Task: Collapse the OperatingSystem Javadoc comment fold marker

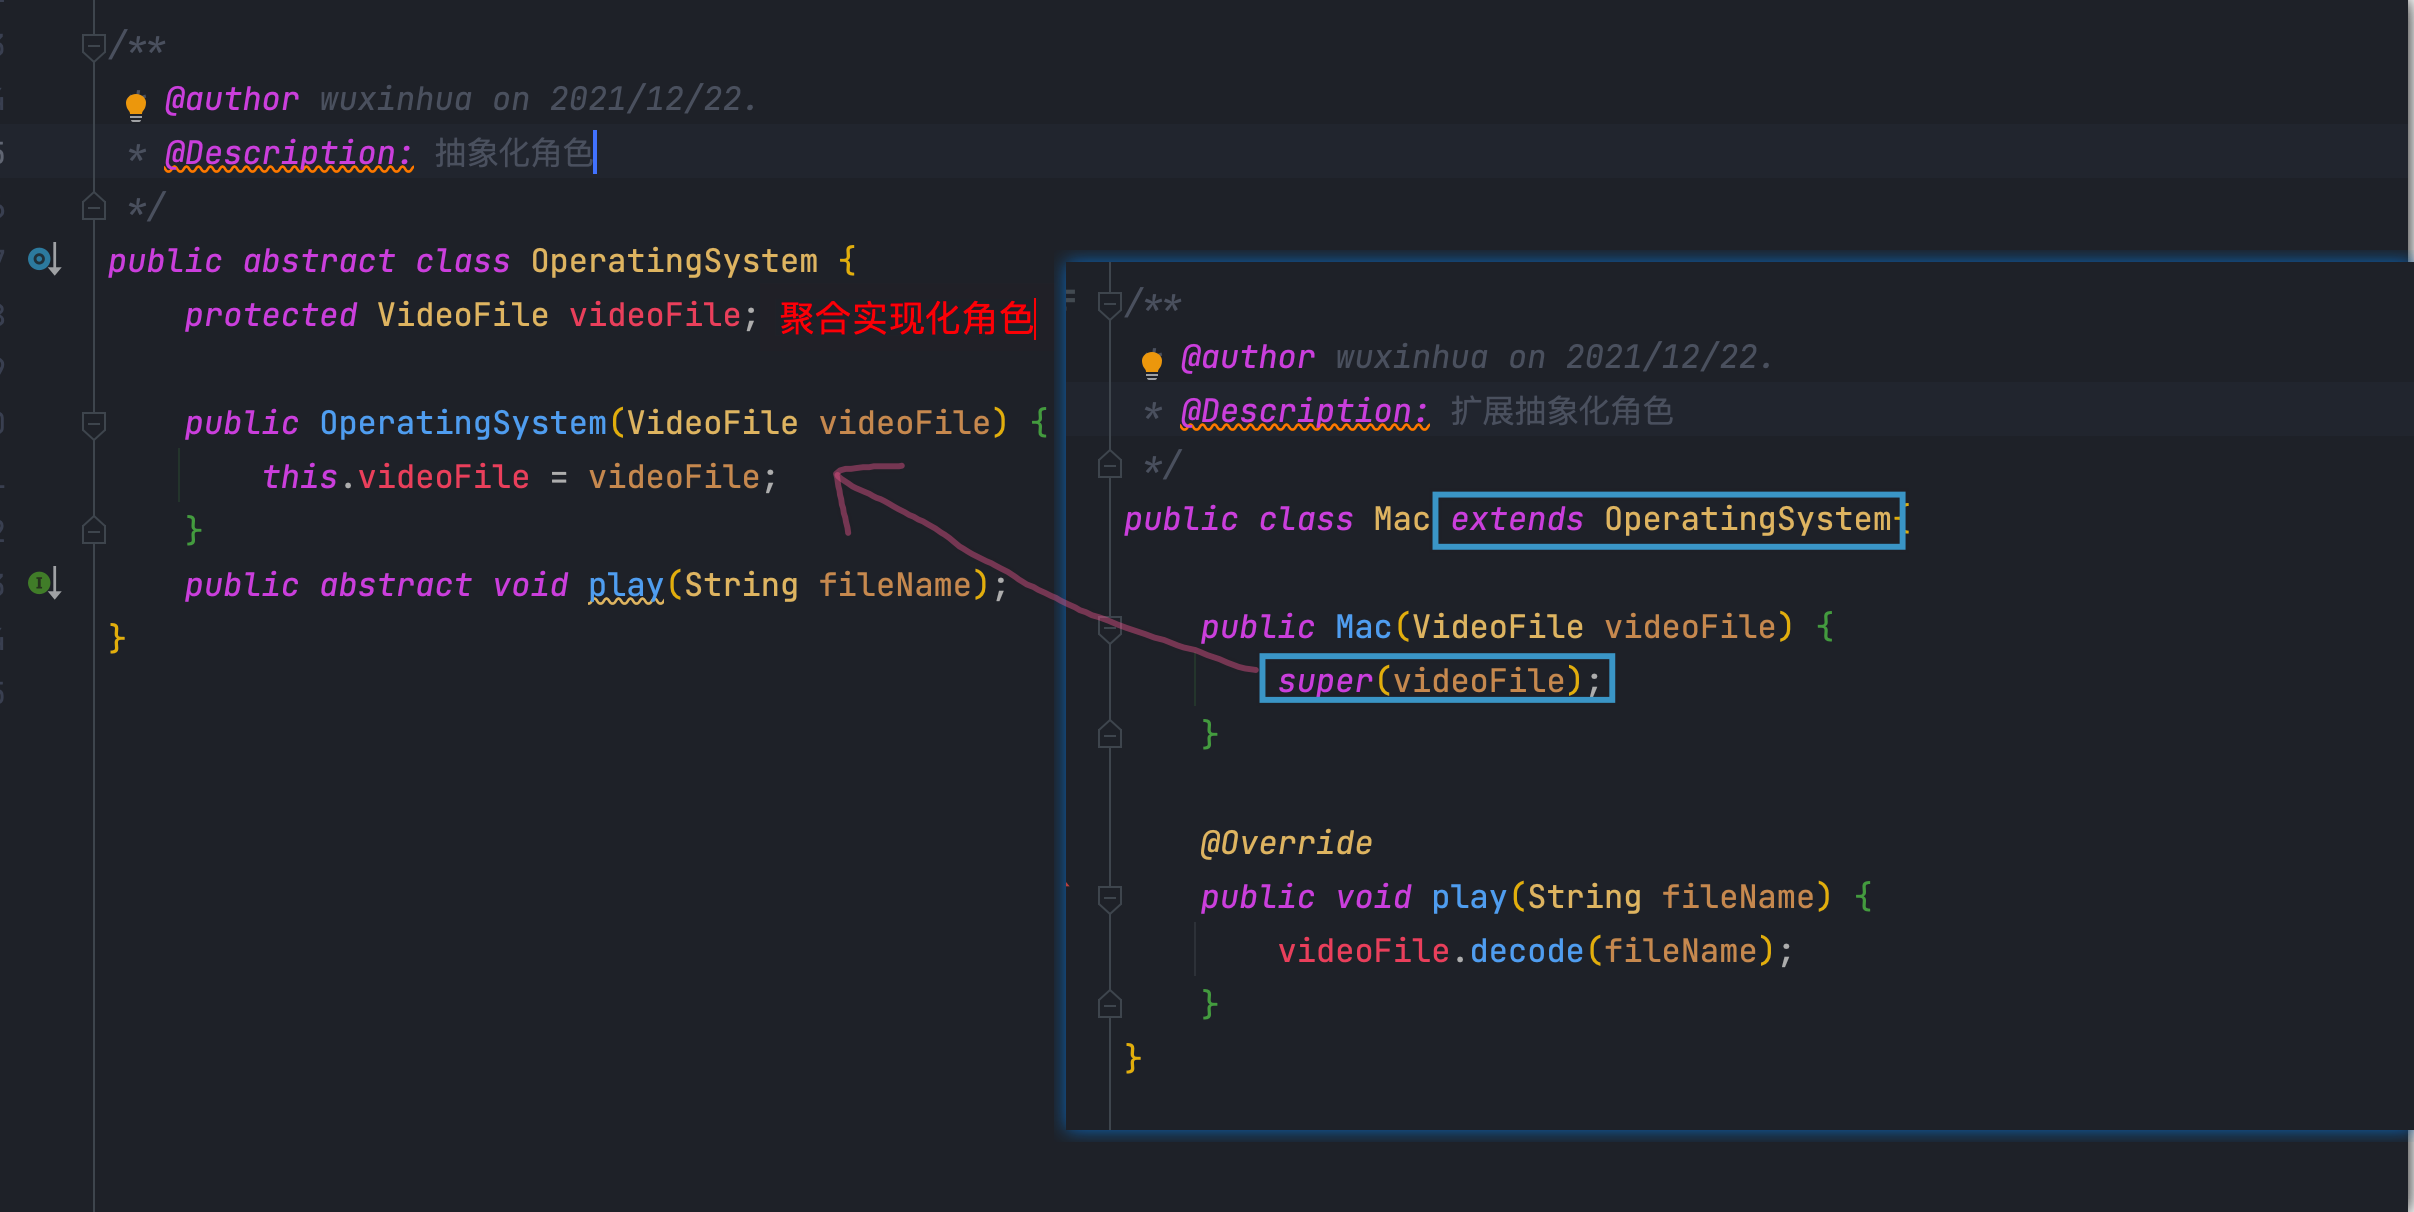Action: (x=93, y=46)
